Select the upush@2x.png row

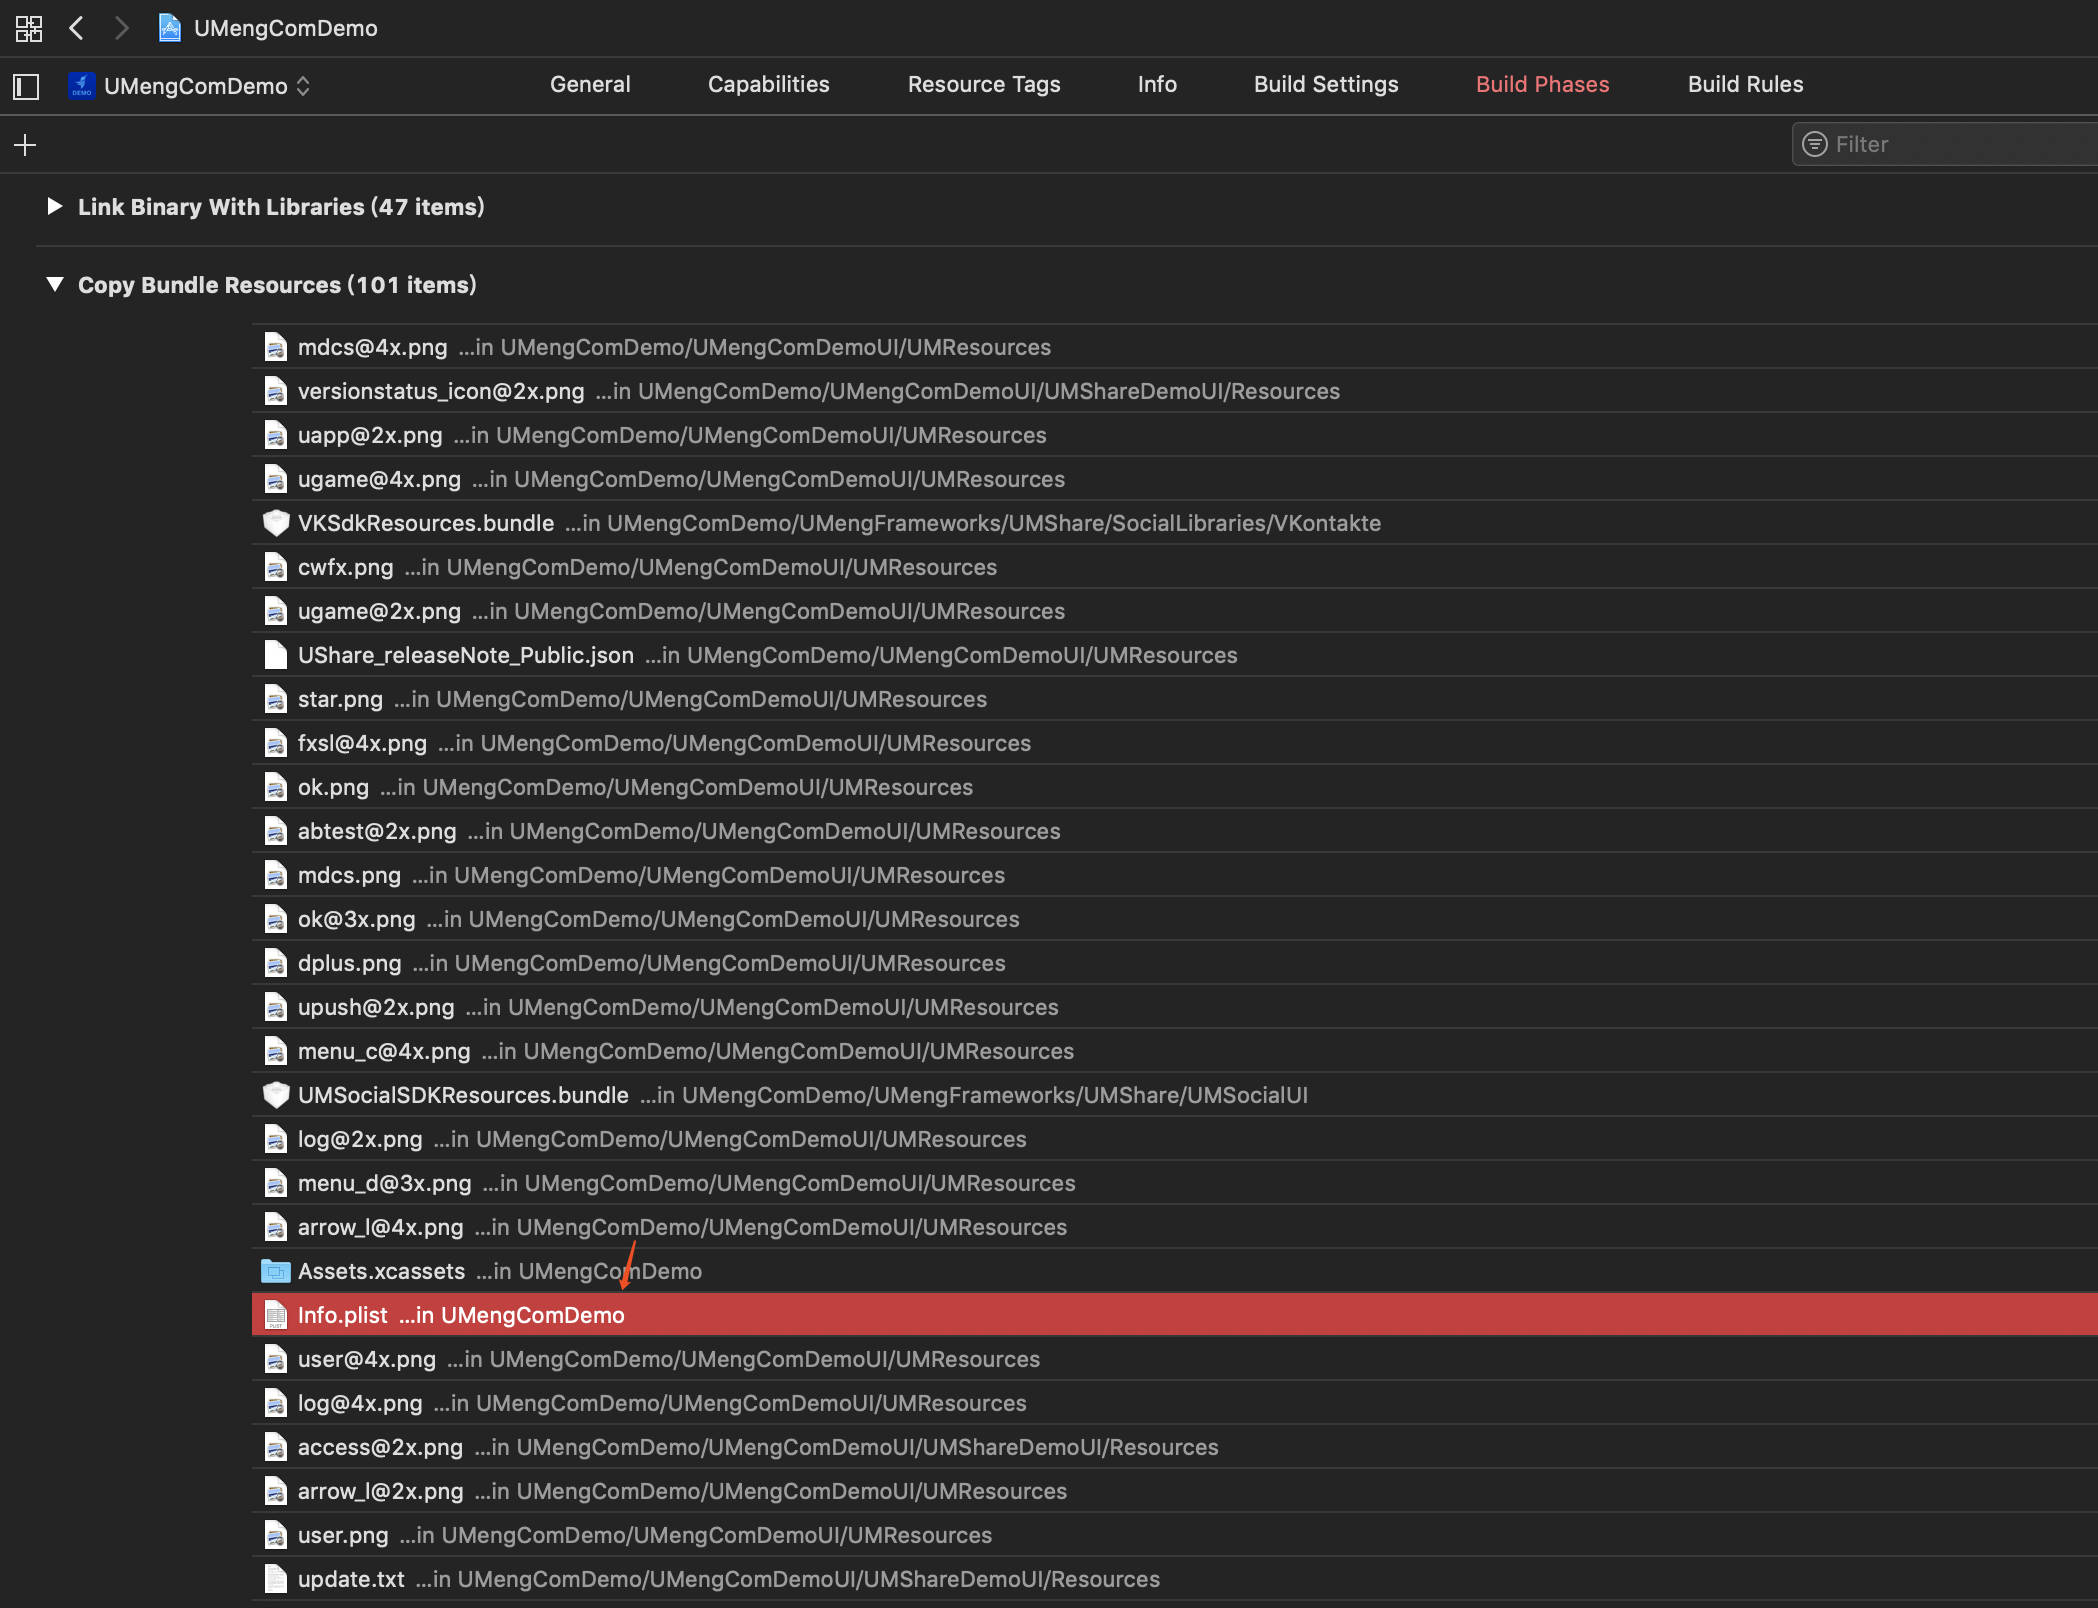(1175, 1007)
